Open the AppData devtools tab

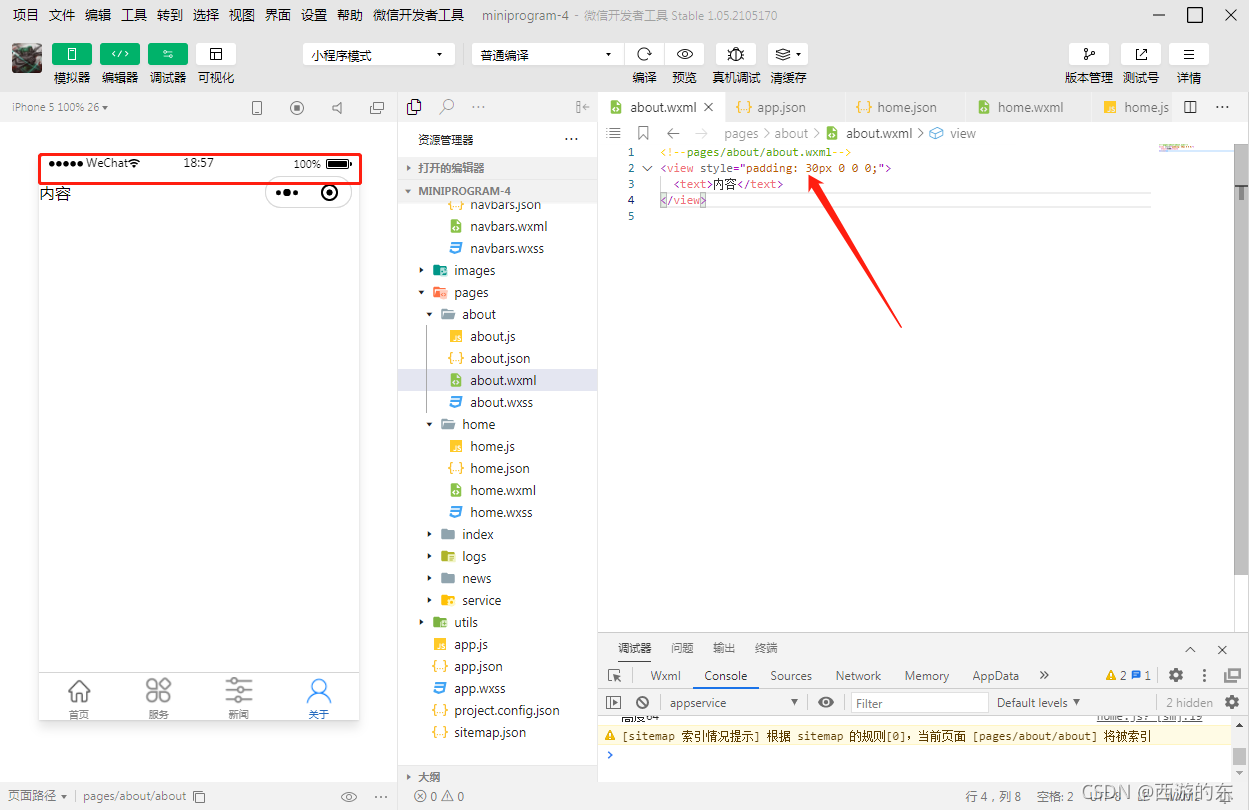pos(996,676)
